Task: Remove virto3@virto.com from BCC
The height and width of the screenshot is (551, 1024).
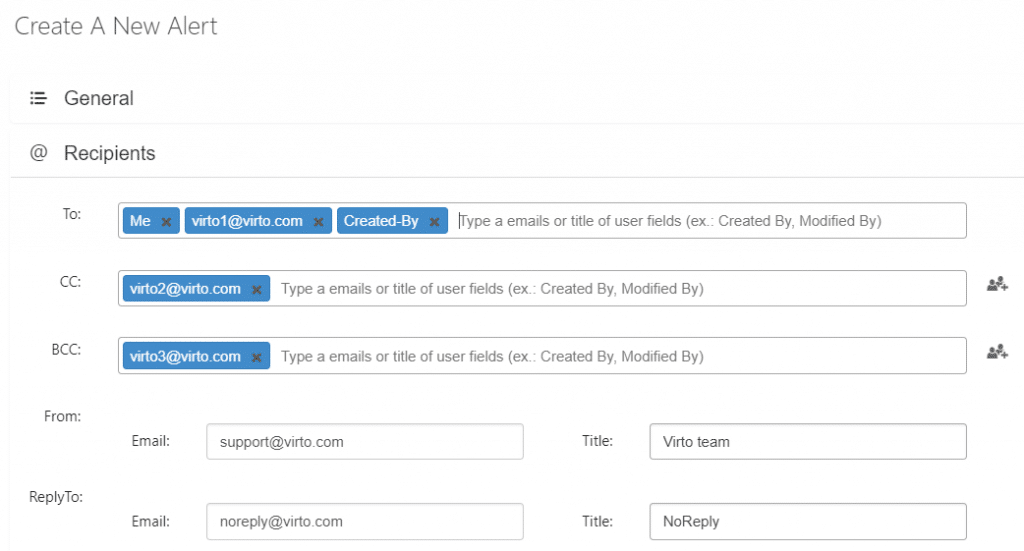Action: click(257, 357)
